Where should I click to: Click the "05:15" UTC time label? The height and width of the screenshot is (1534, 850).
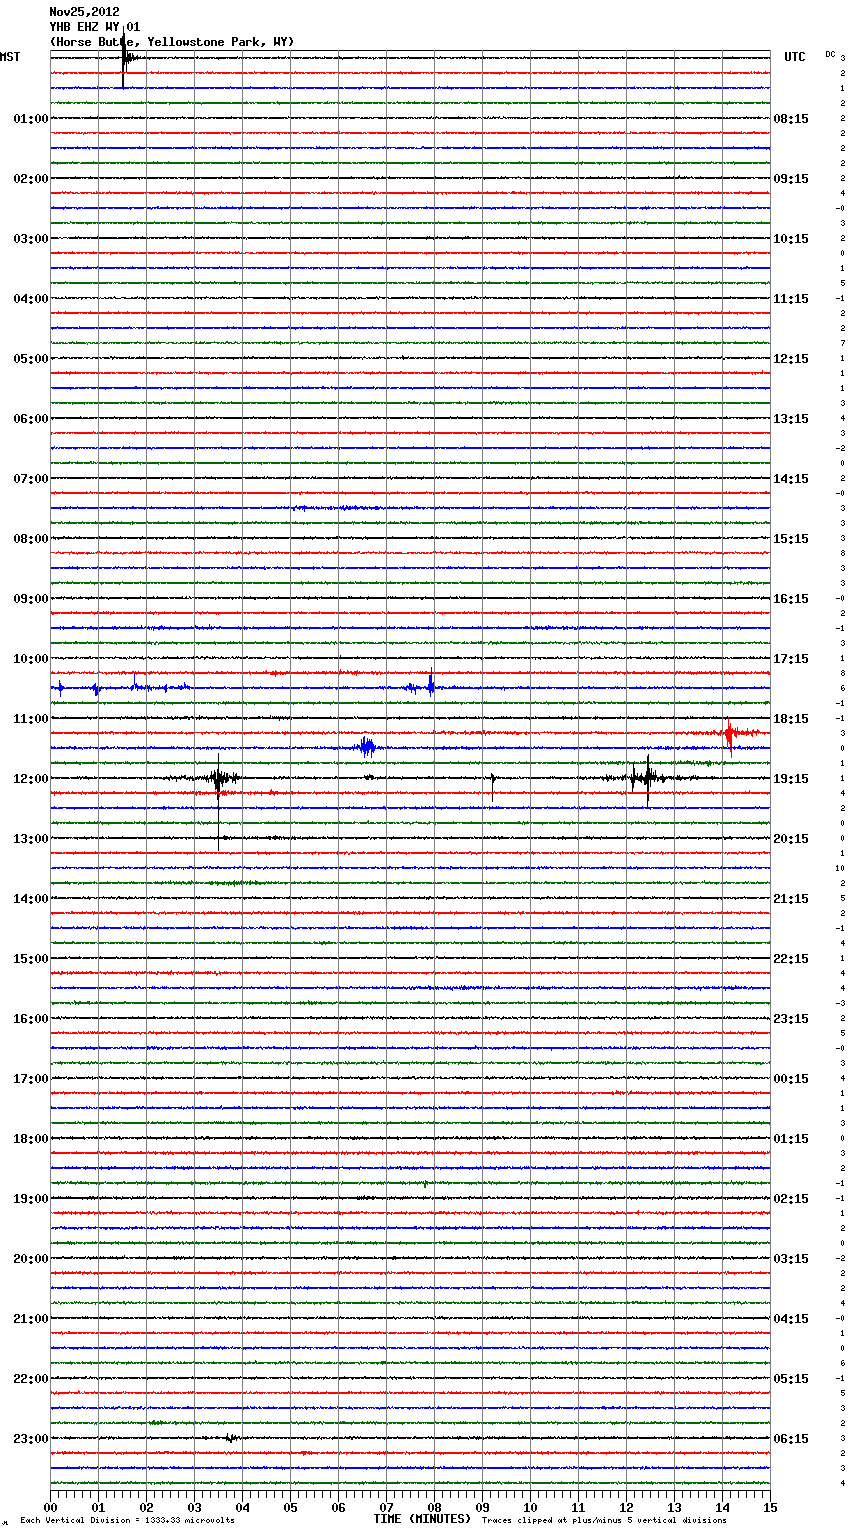click(791, 1379)
